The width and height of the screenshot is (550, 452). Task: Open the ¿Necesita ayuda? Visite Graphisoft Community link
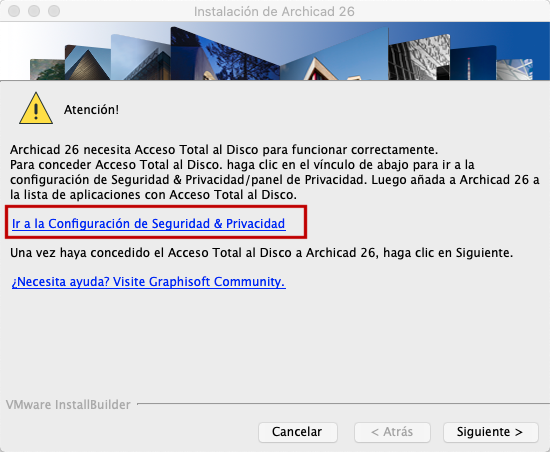pos(149,282)
